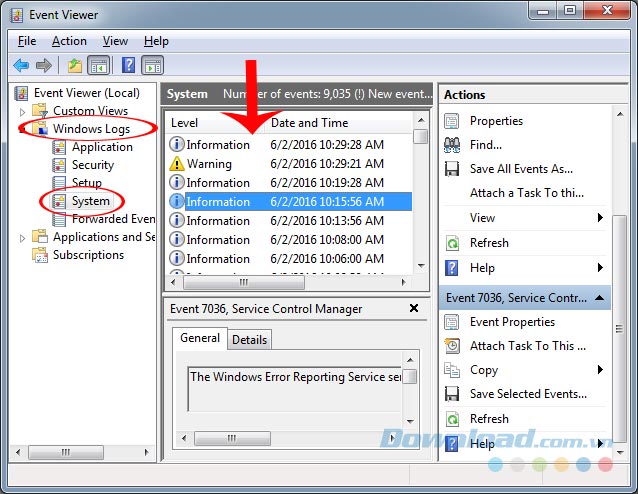
Task: Toggle the Show/Hide Action Pane toolbar icon
Action: pyautogui.click(x=153, y=65)
